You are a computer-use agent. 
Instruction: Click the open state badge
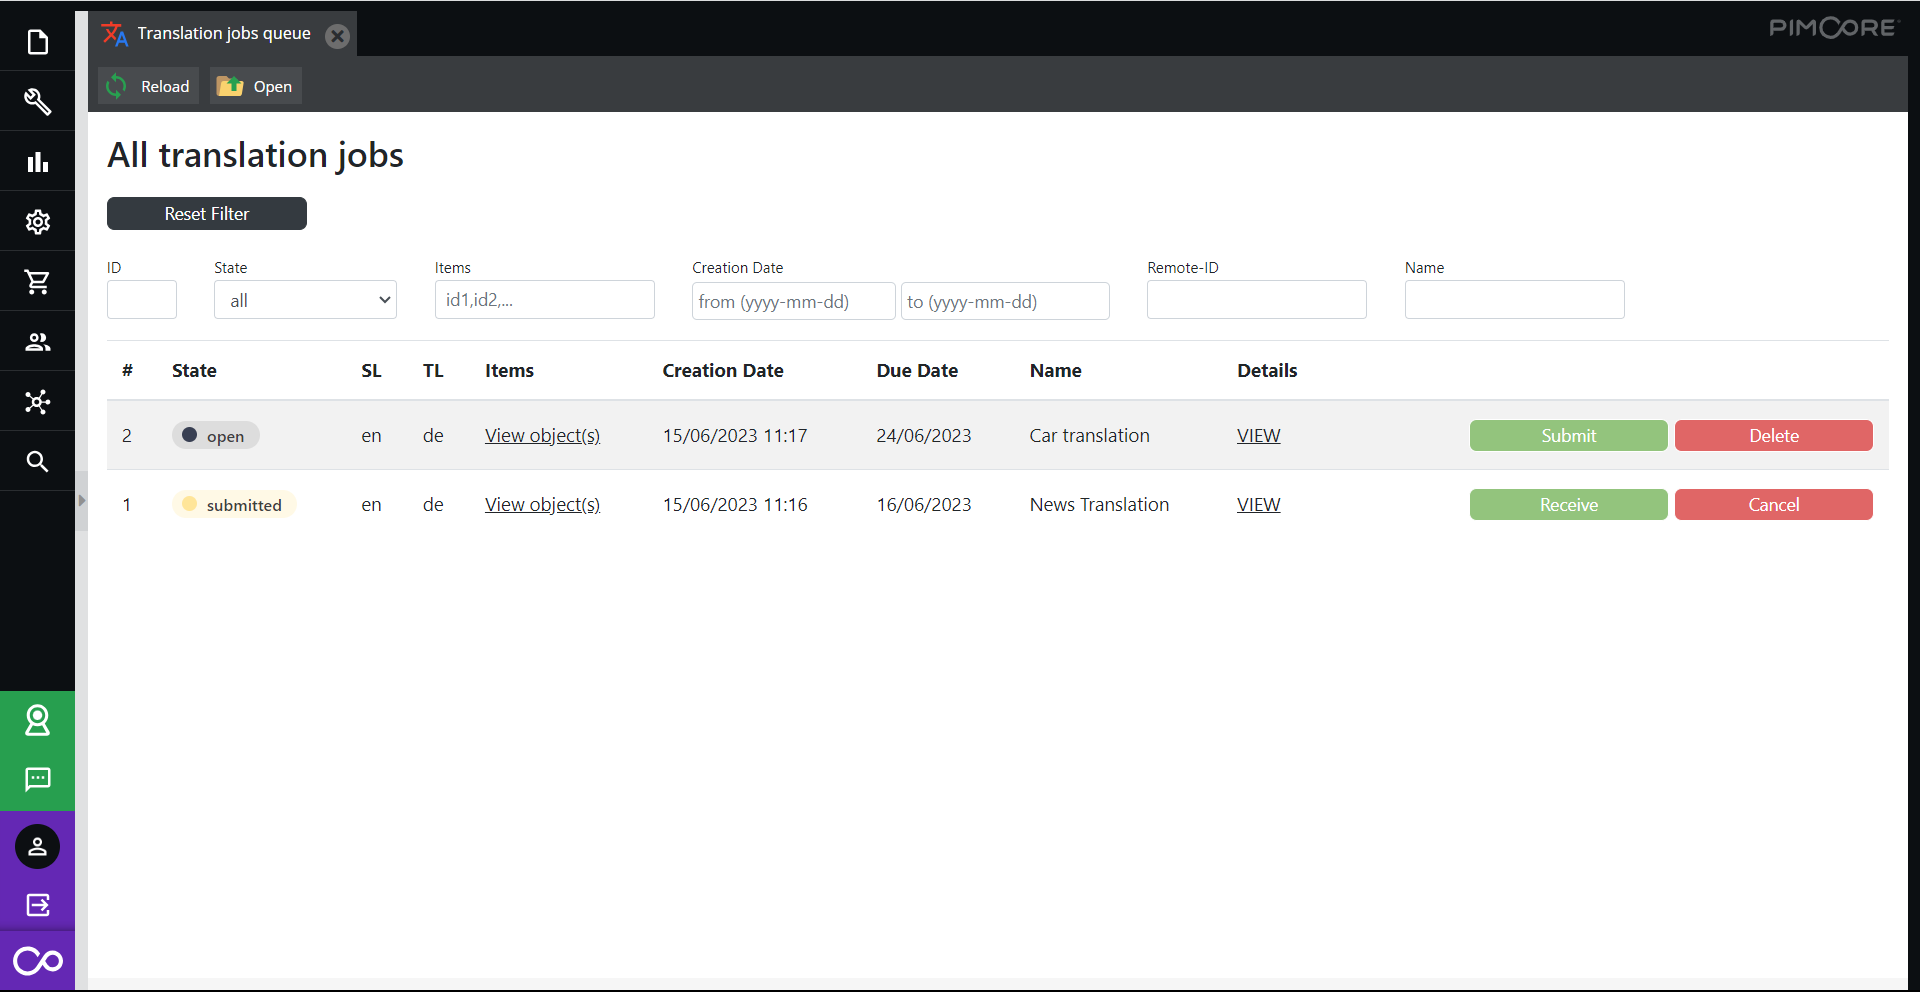pyautogui.click(x=215, y=435)
